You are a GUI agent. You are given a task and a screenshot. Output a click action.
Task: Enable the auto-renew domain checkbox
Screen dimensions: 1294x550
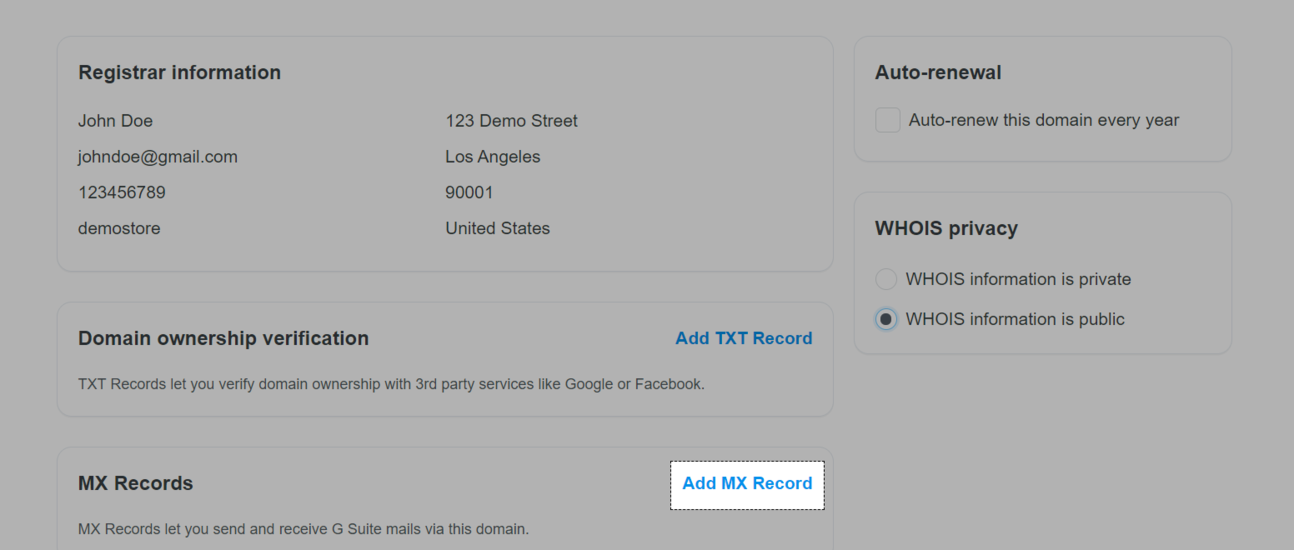(888, 120)
